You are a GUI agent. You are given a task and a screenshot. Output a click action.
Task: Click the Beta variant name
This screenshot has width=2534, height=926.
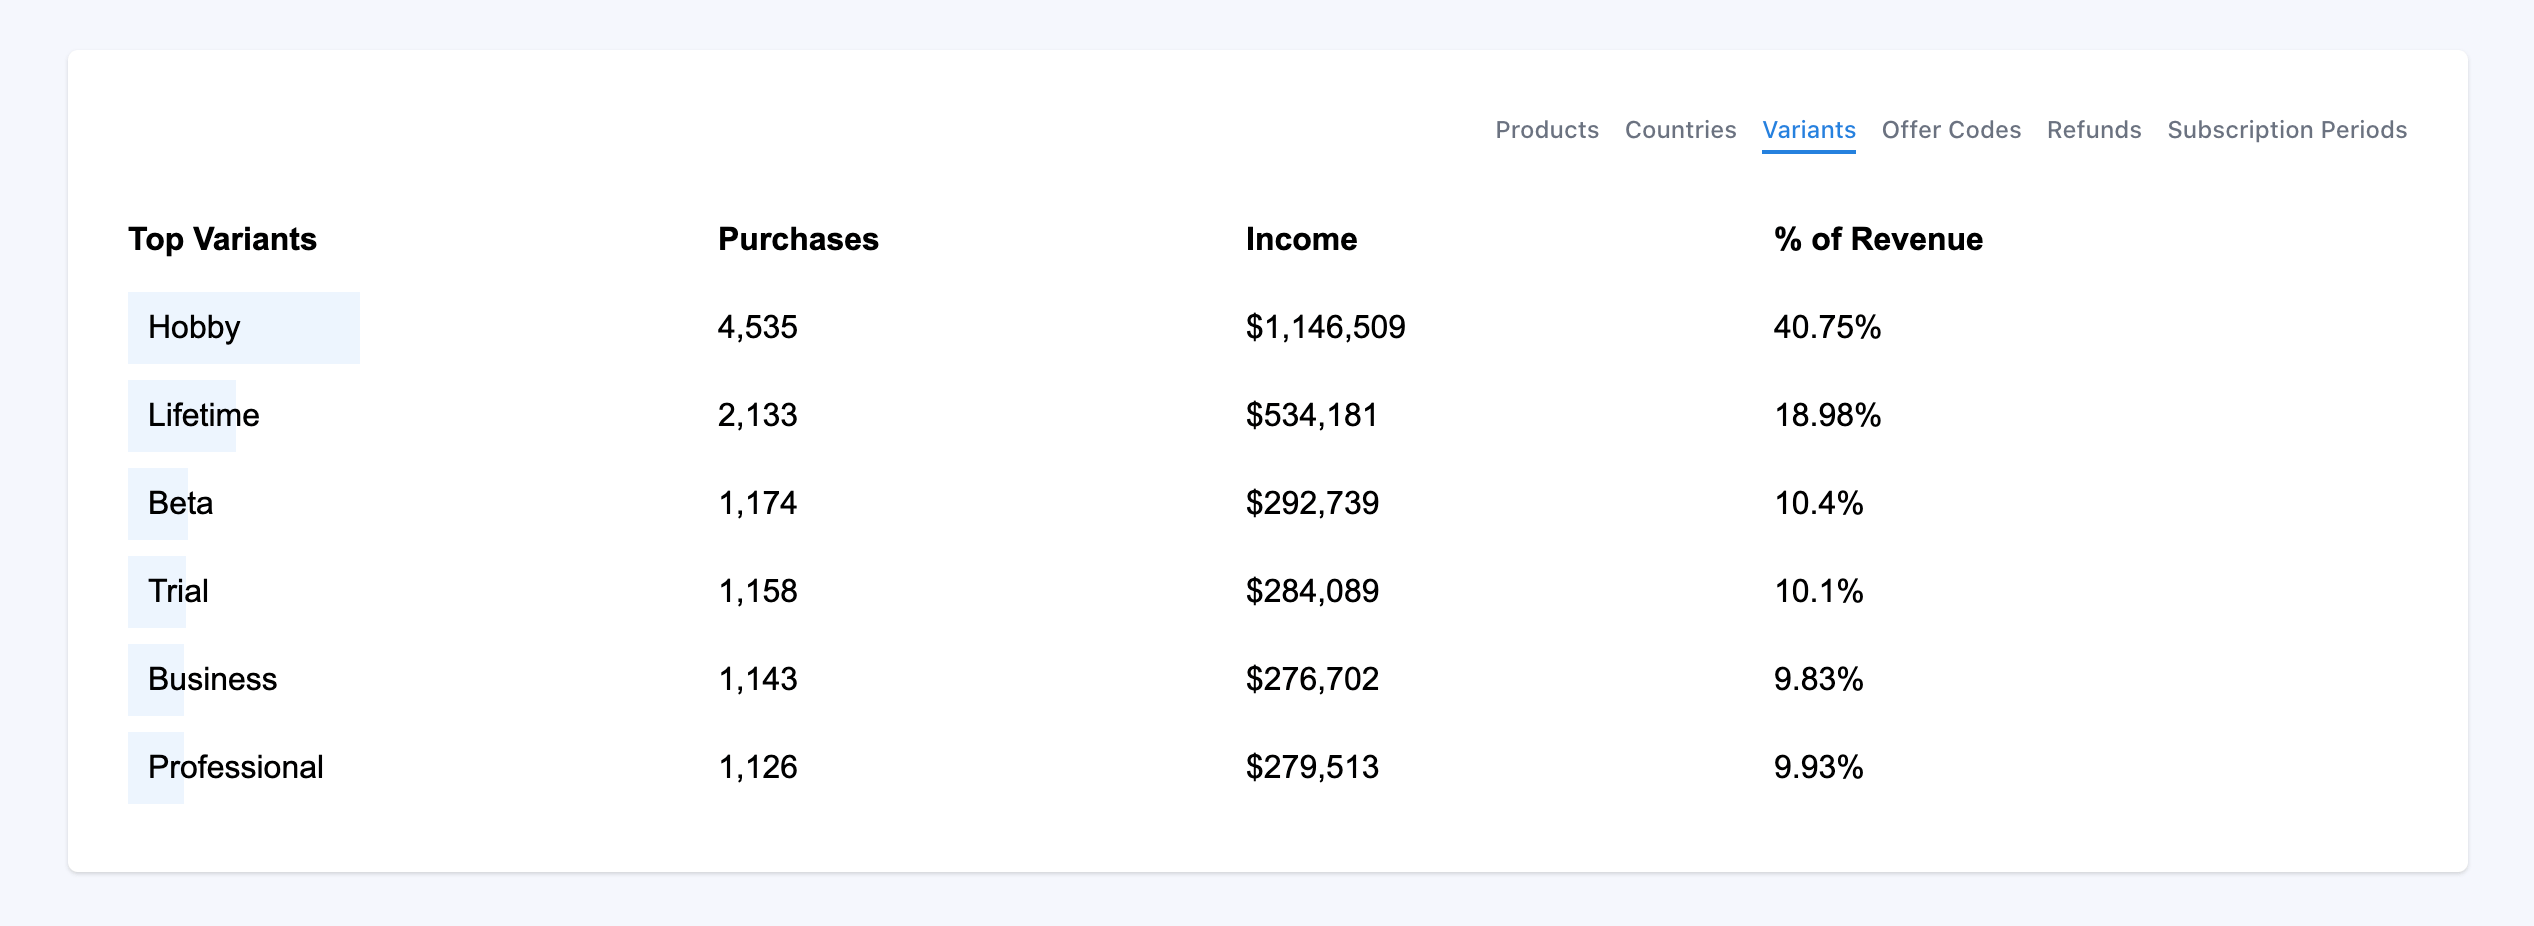pyautogui.click(x=180, y=503)
